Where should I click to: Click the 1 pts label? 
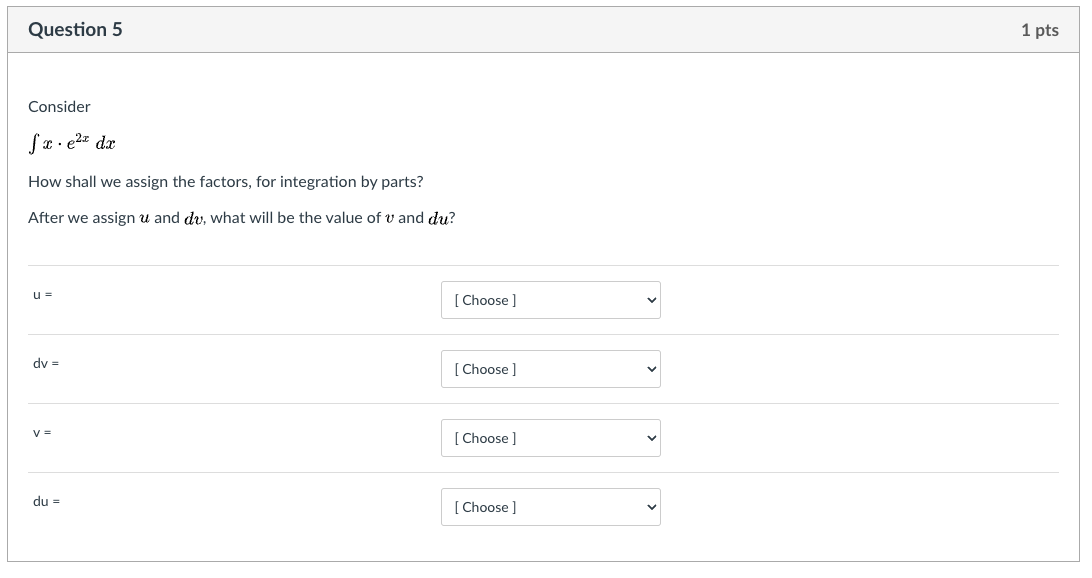[x=1039, y=30]
